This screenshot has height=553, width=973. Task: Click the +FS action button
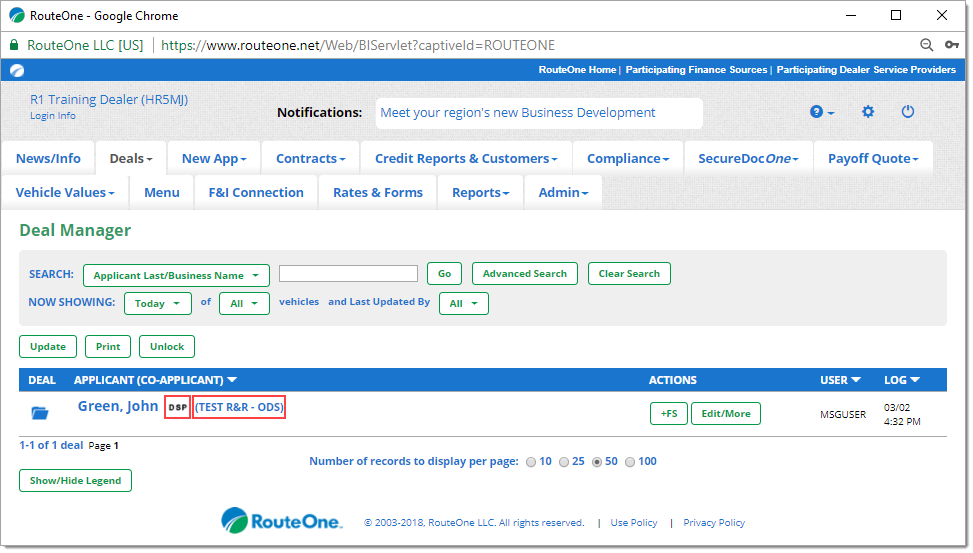pyautogui.click(x=669, y=413)
